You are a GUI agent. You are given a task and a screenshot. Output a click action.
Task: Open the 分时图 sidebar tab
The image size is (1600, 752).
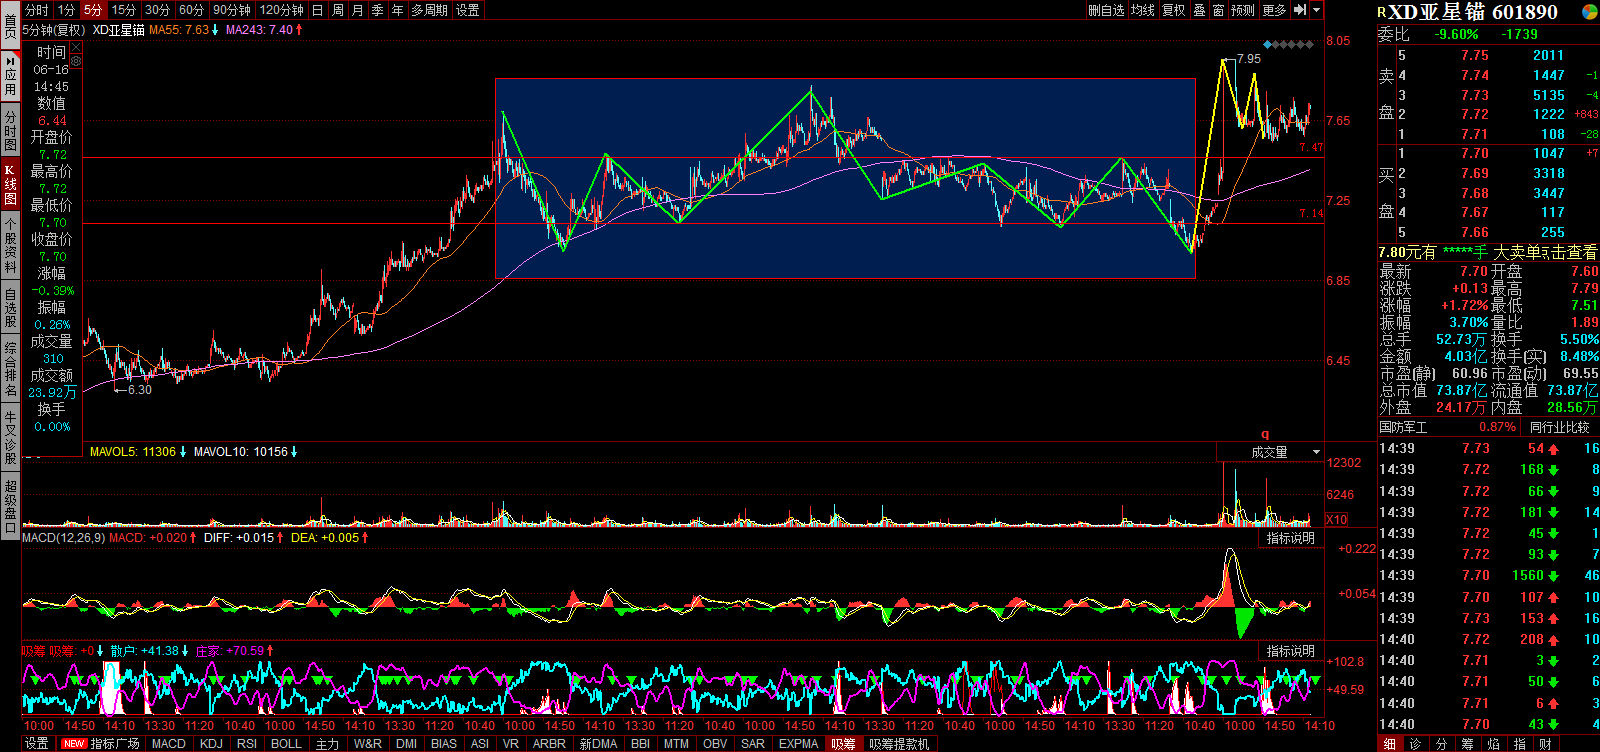(x=10, y=131)
